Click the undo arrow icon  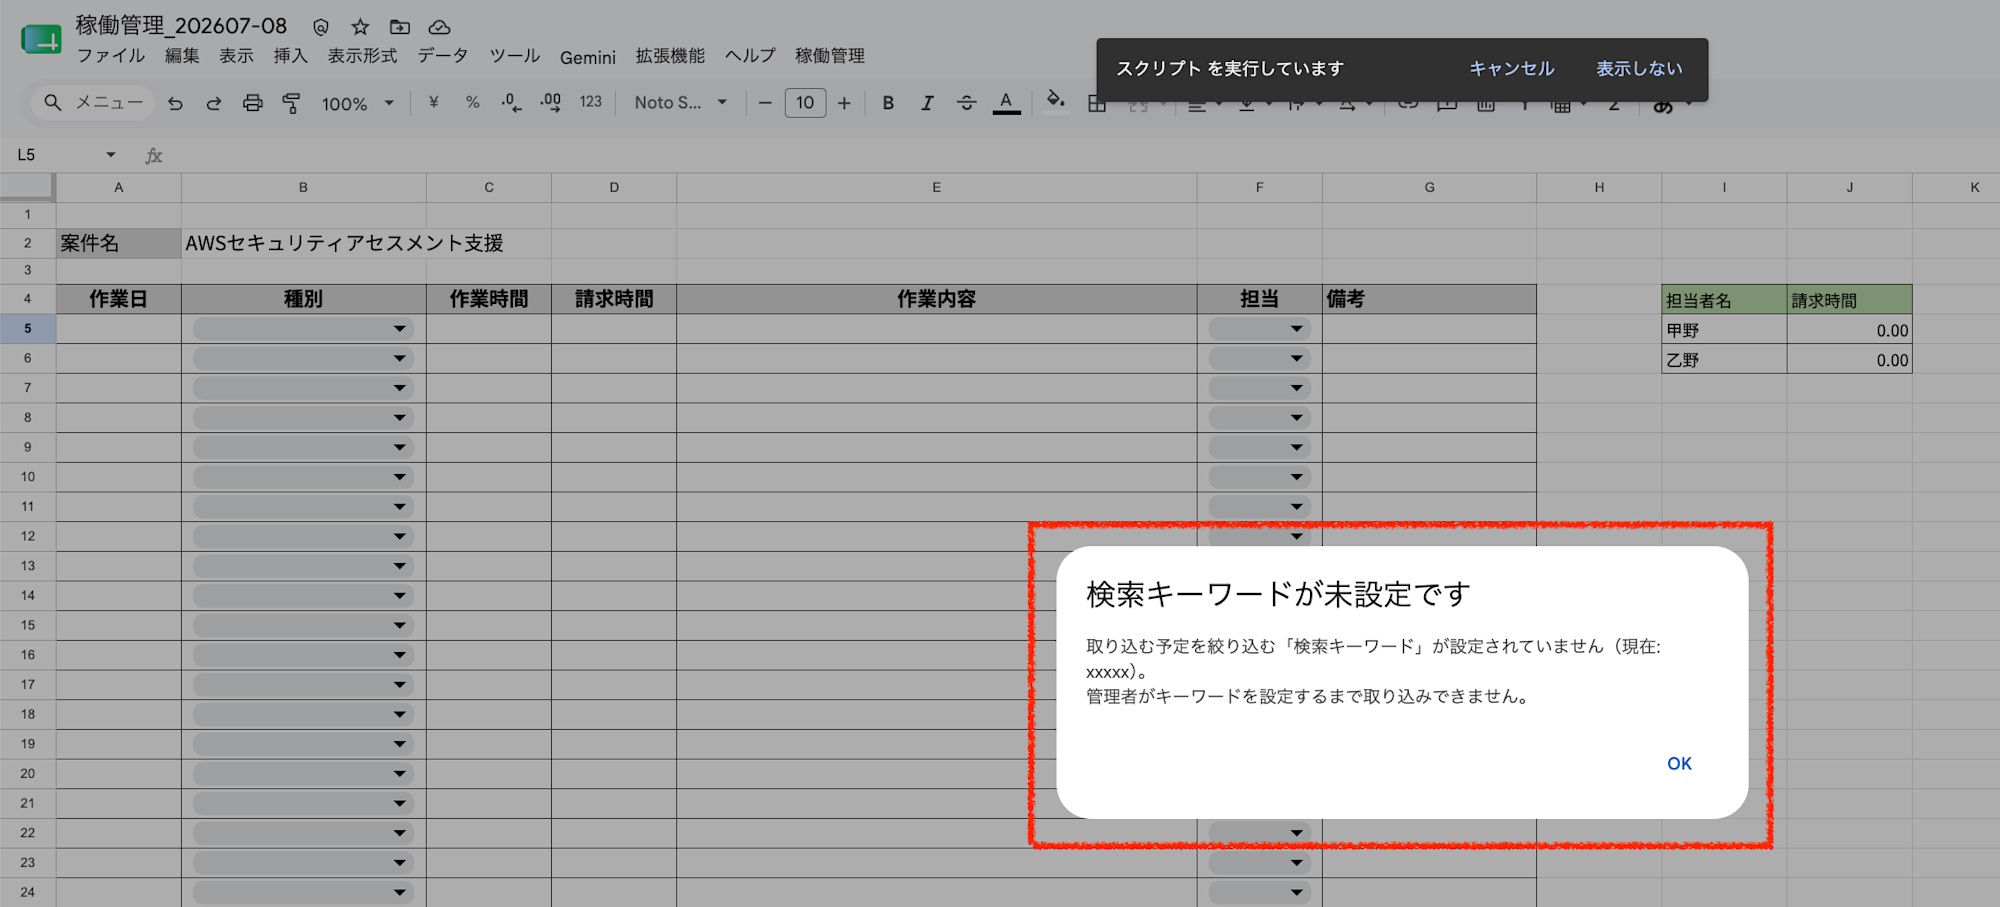[175, 103]
